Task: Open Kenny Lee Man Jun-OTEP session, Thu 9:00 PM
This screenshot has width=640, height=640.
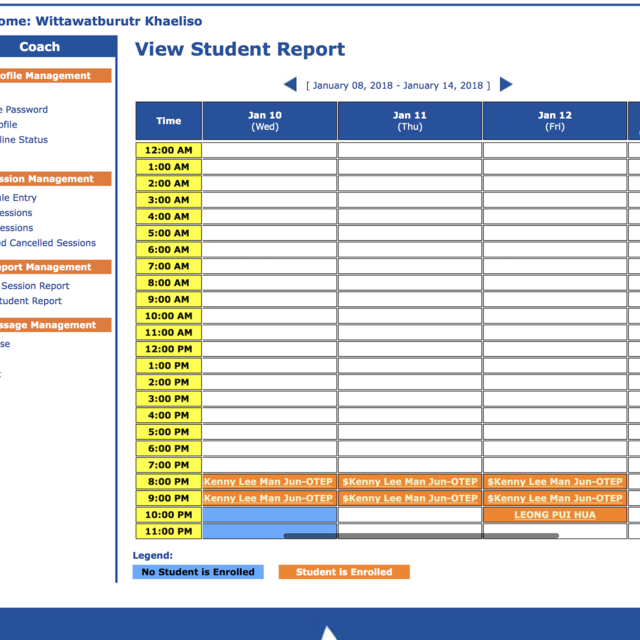Action: (x=410, y=498)
